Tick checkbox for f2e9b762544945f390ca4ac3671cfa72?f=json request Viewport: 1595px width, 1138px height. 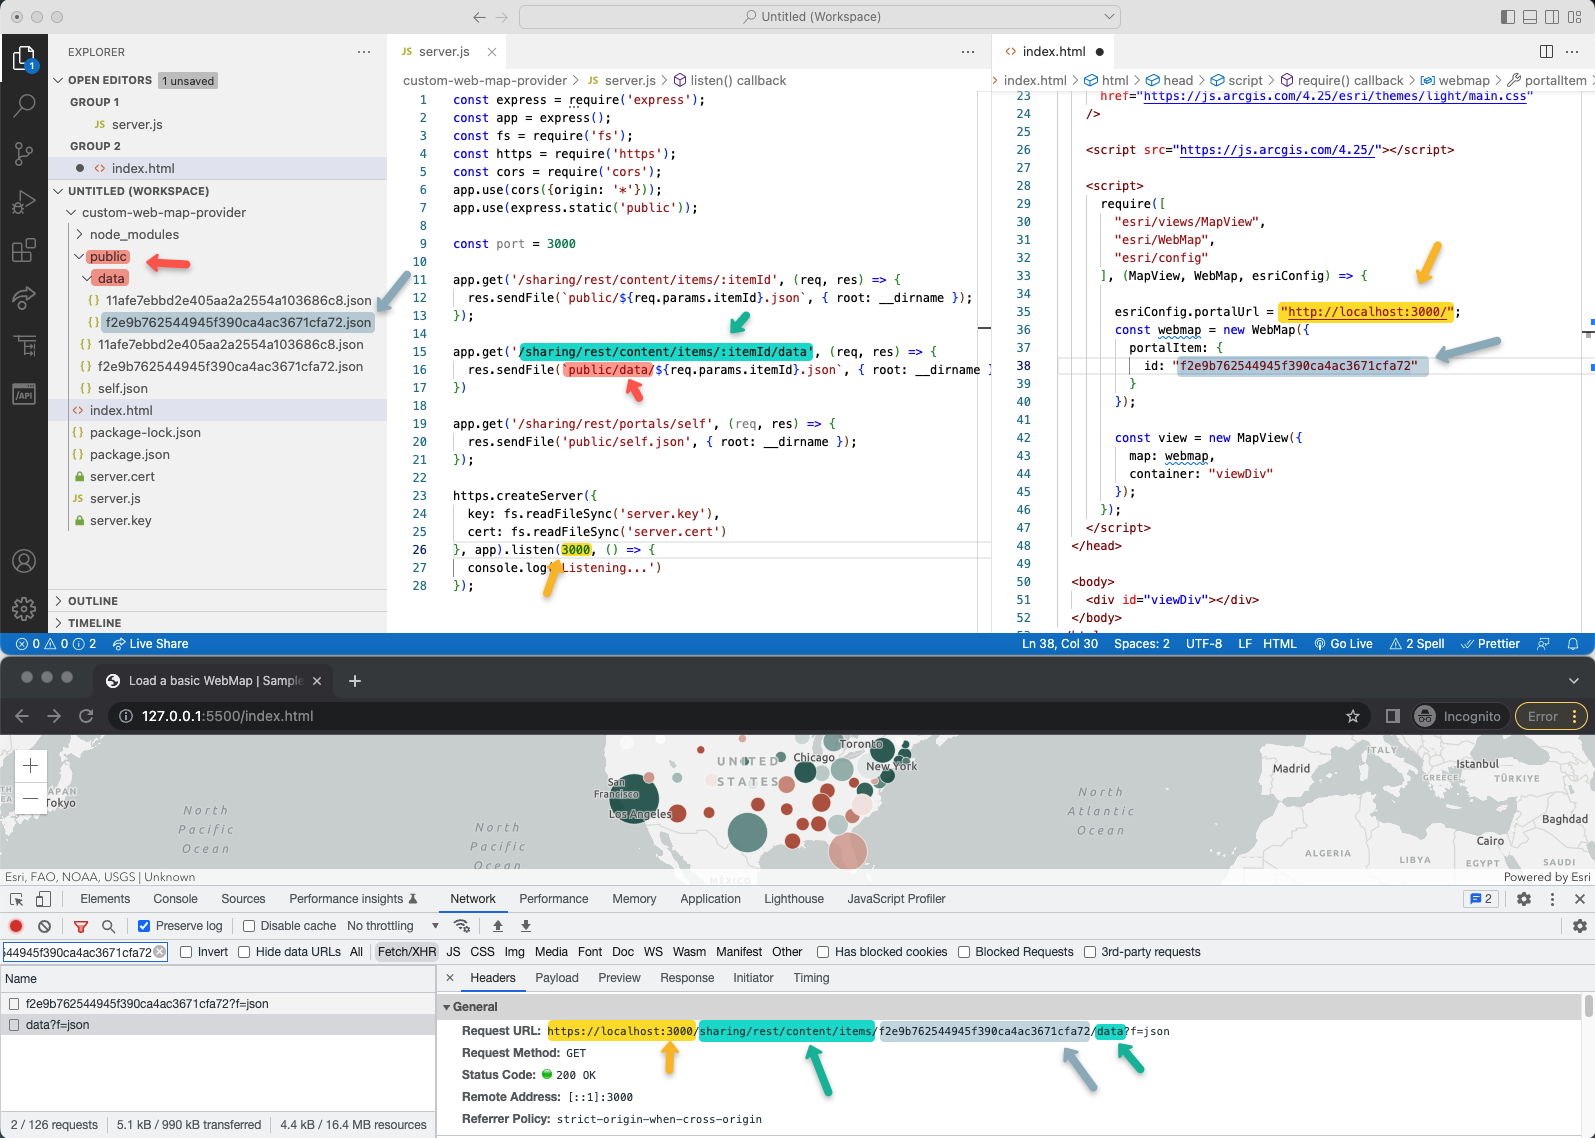(x=14, y=1004)
